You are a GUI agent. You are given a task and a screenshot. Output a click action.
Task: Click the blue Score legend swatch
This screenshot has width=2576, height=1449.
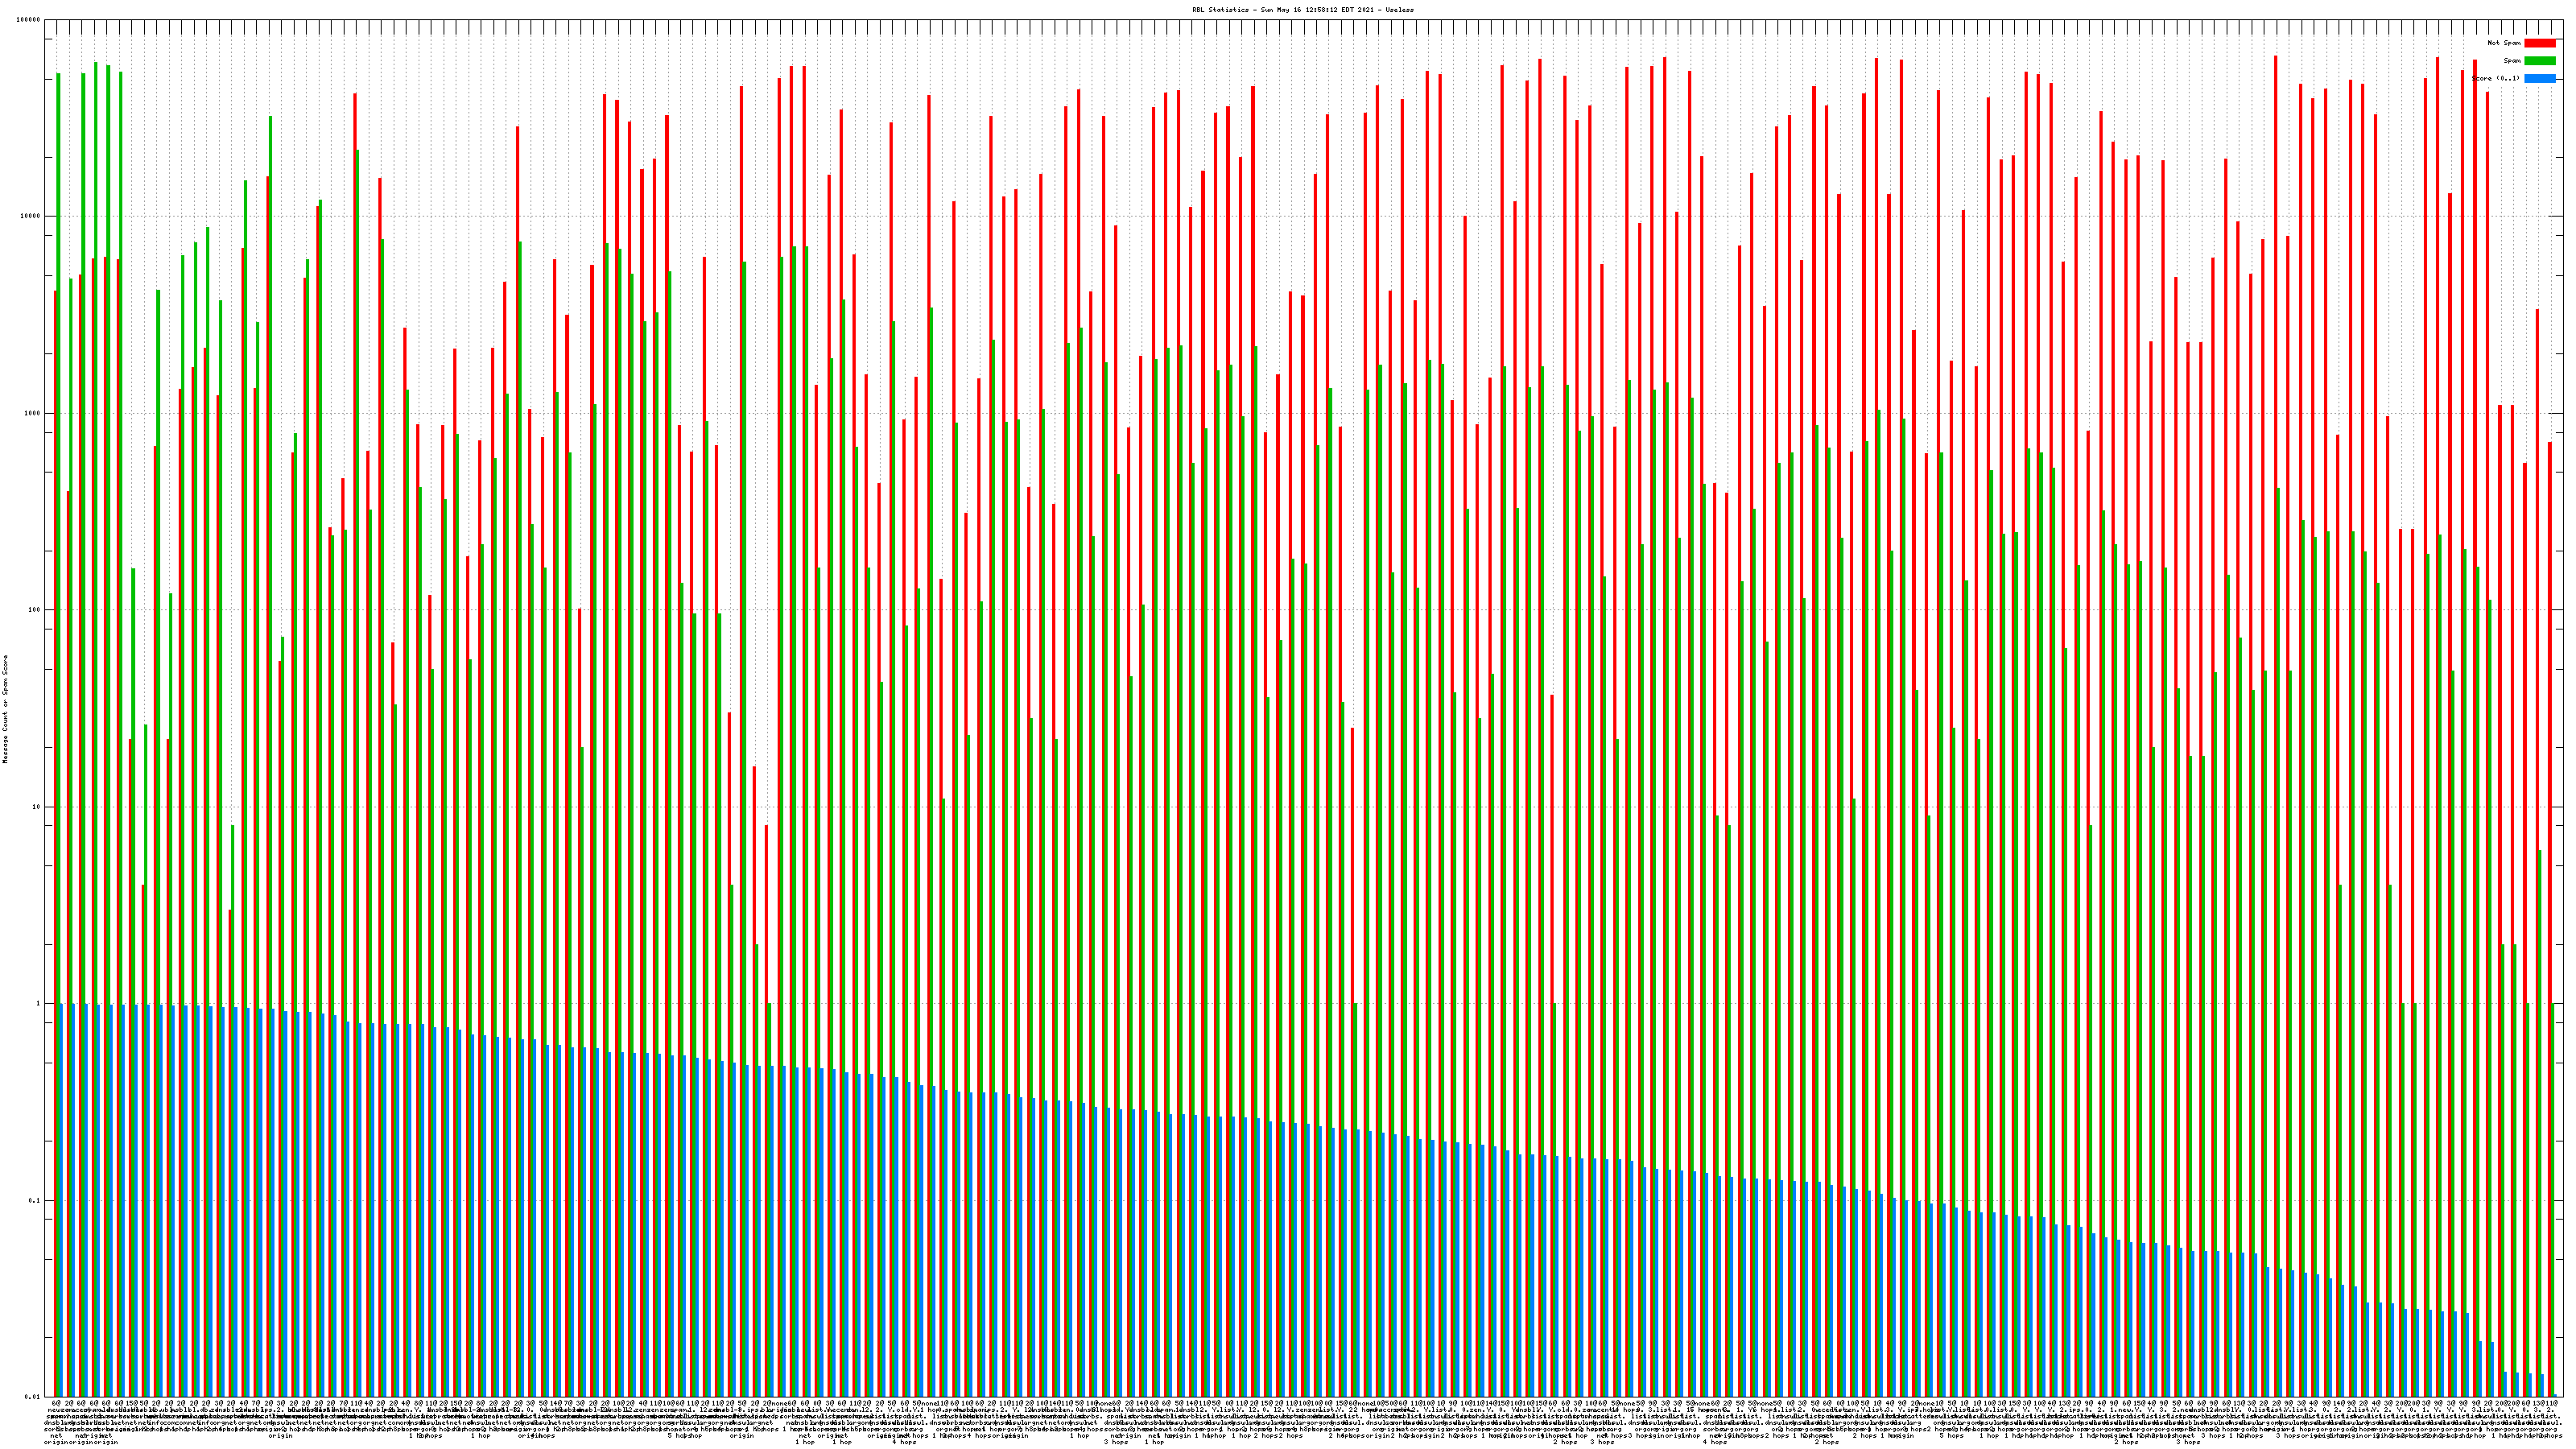(2539, 78)
